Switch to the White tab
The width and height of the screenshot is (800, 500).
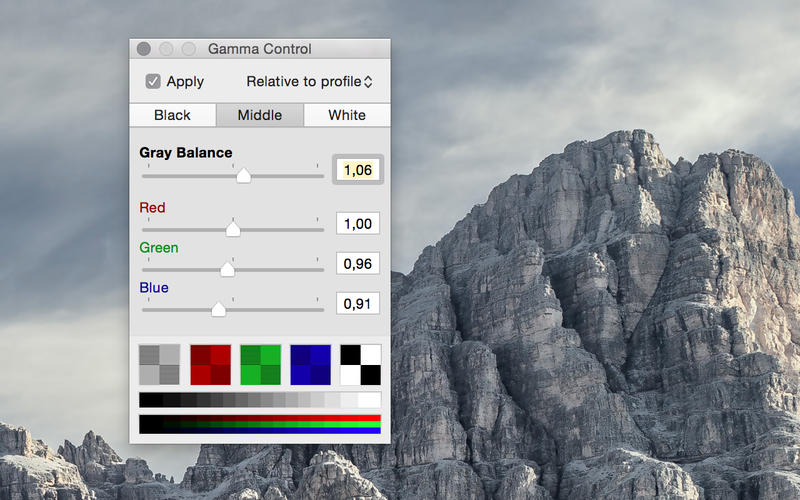click(347, 115)
